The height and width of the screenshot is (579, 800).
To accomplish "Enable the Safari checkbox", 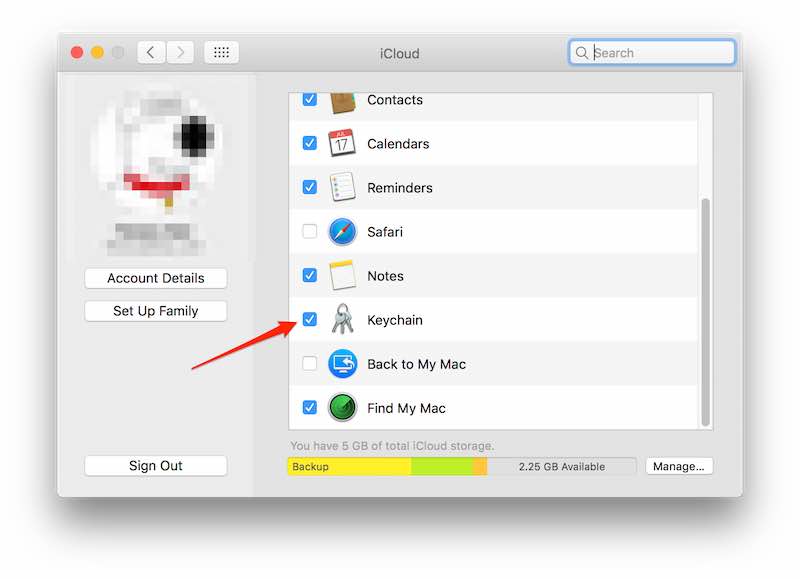I will pos(310,231).
